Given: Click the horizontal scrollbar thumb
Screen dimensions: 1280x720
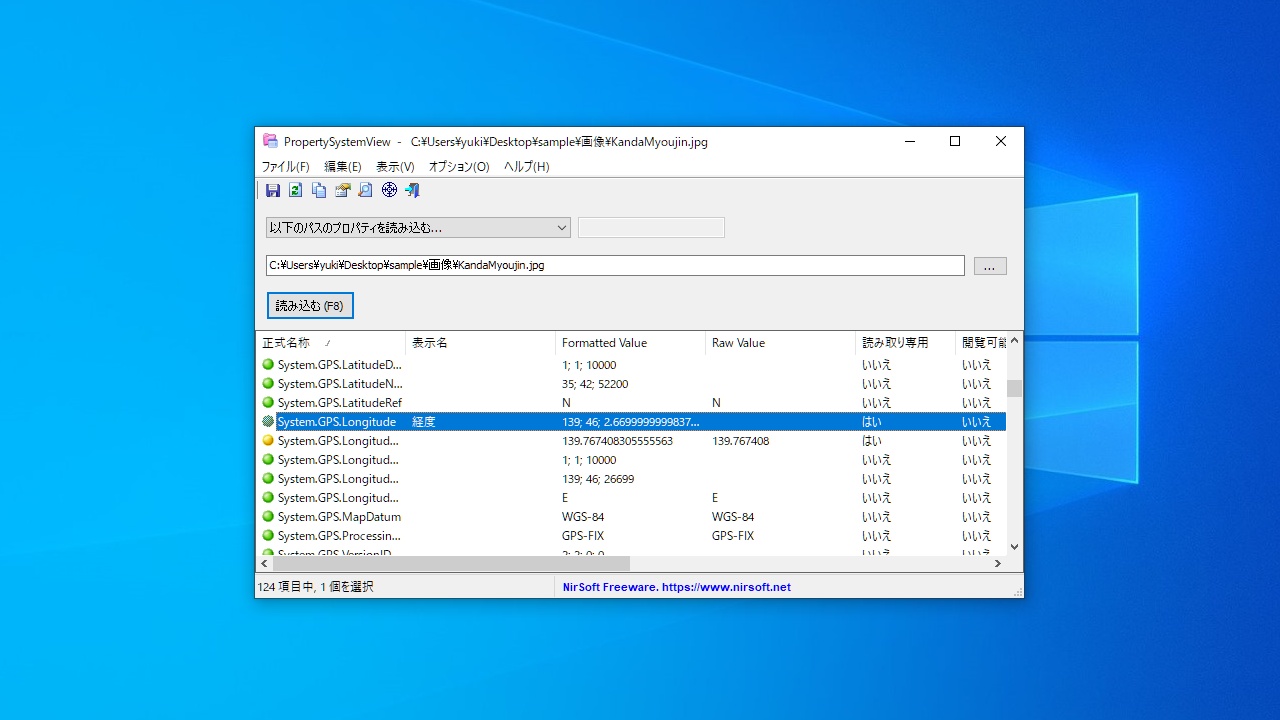Looking at the screenshot, I should [452, 564].
